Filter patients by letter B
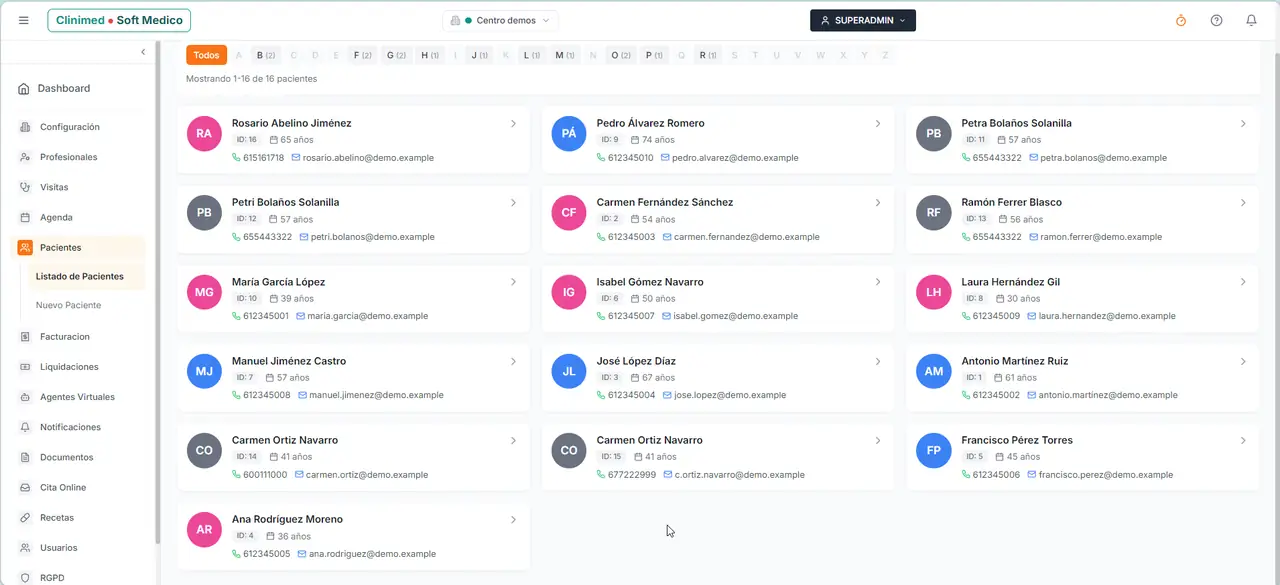The height and width of the screenshot is (585, 1280). click(x=265, y=55)
